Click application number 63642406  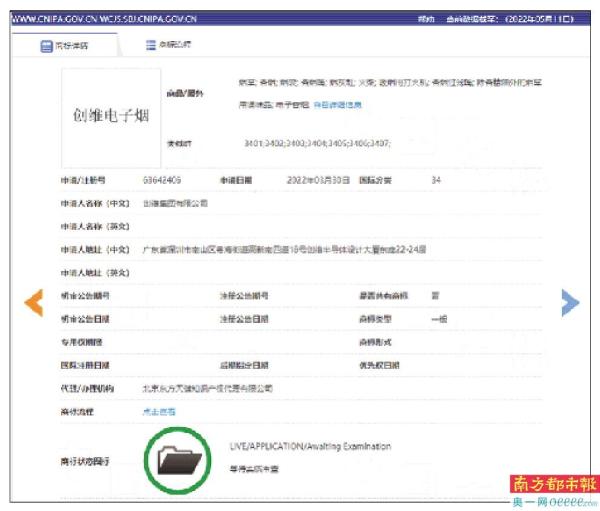tap(162, 181)
